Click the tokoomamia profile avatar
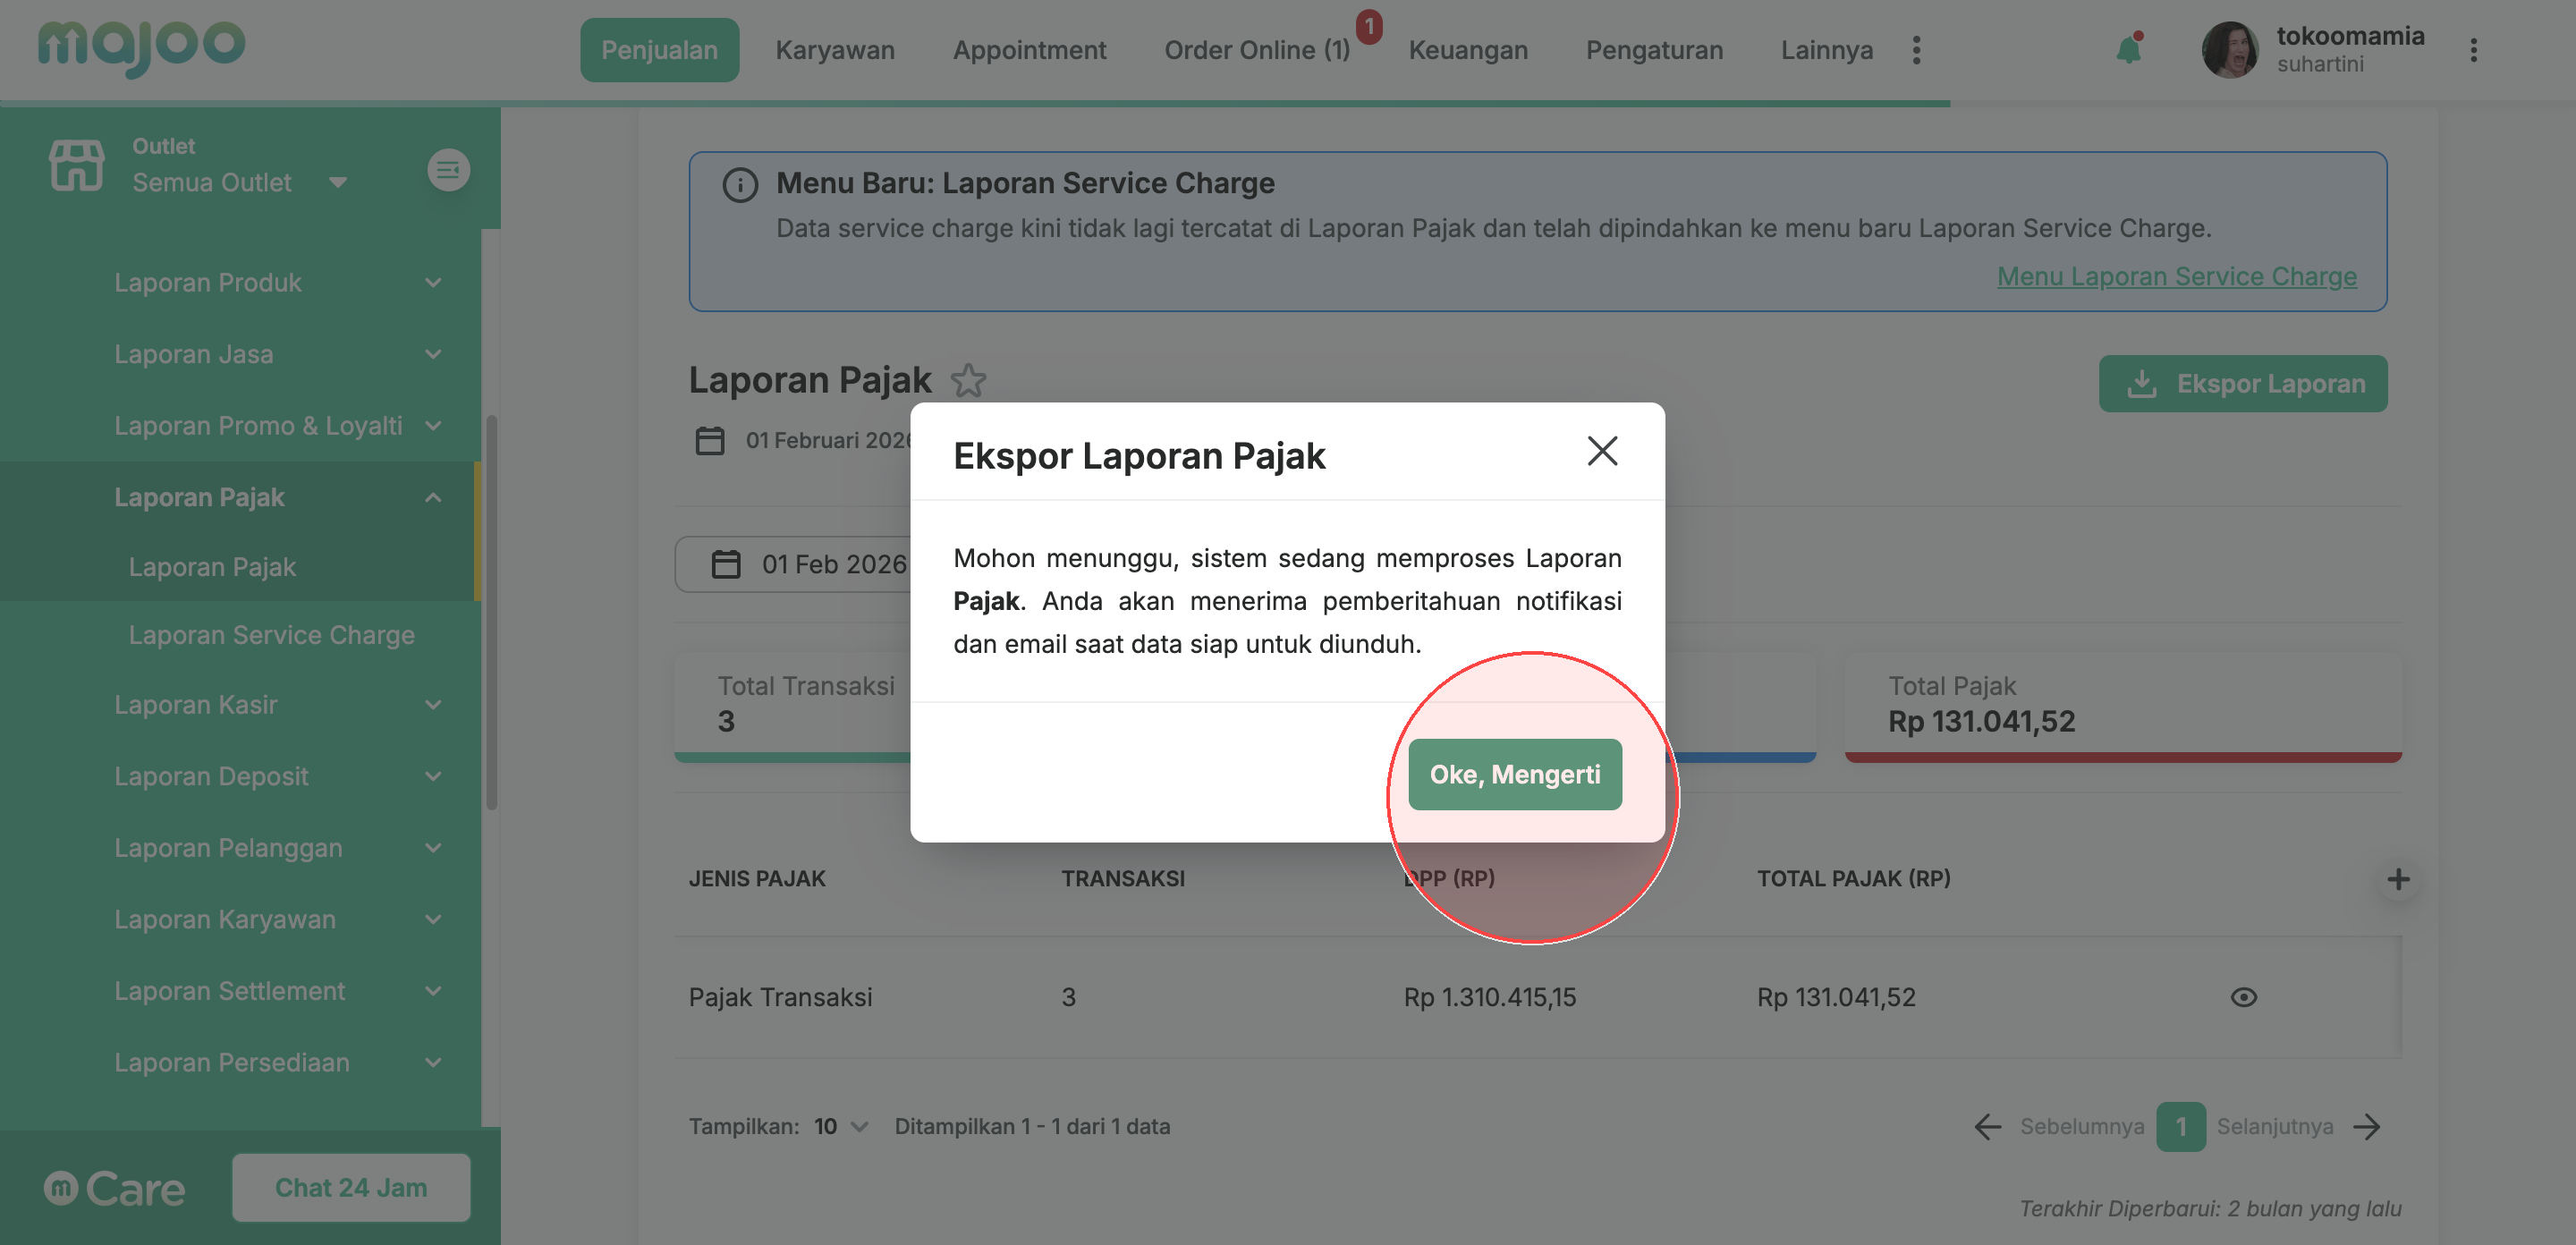 [2229, 50]
